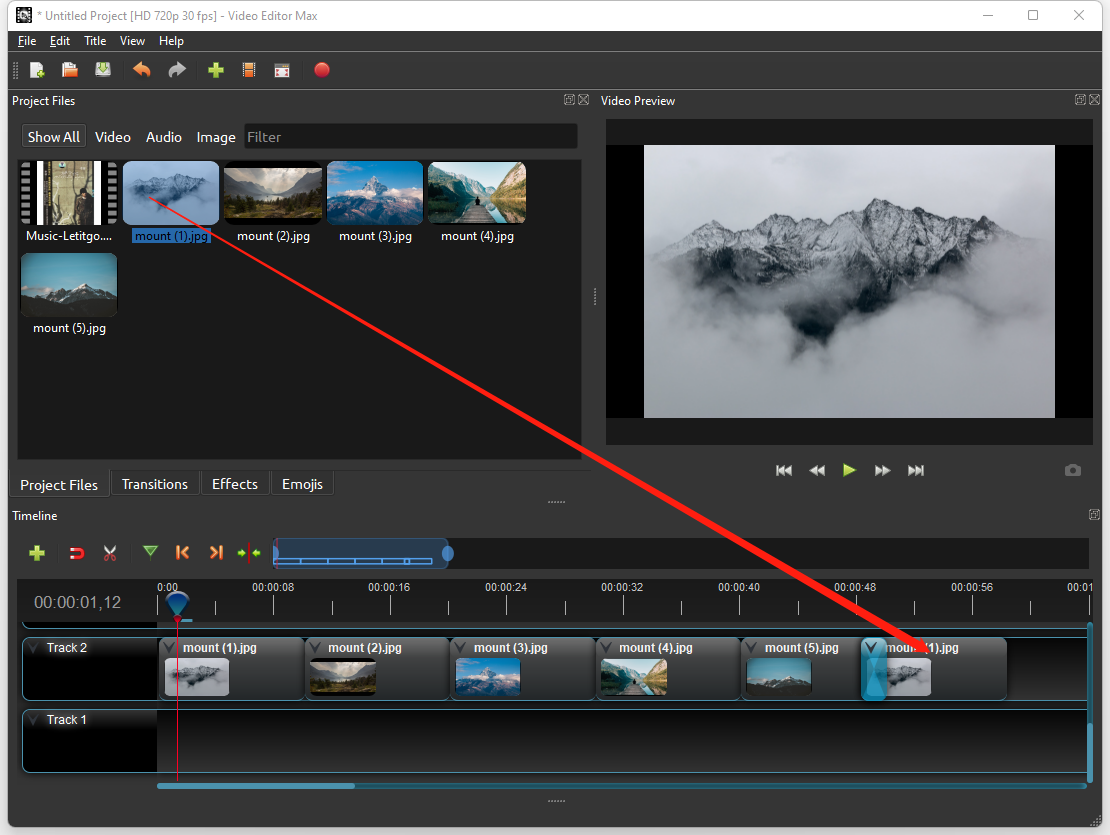Redo the last undone action
The height and width of the screenshot is (835, 1110).
click(x=177, y=69)
